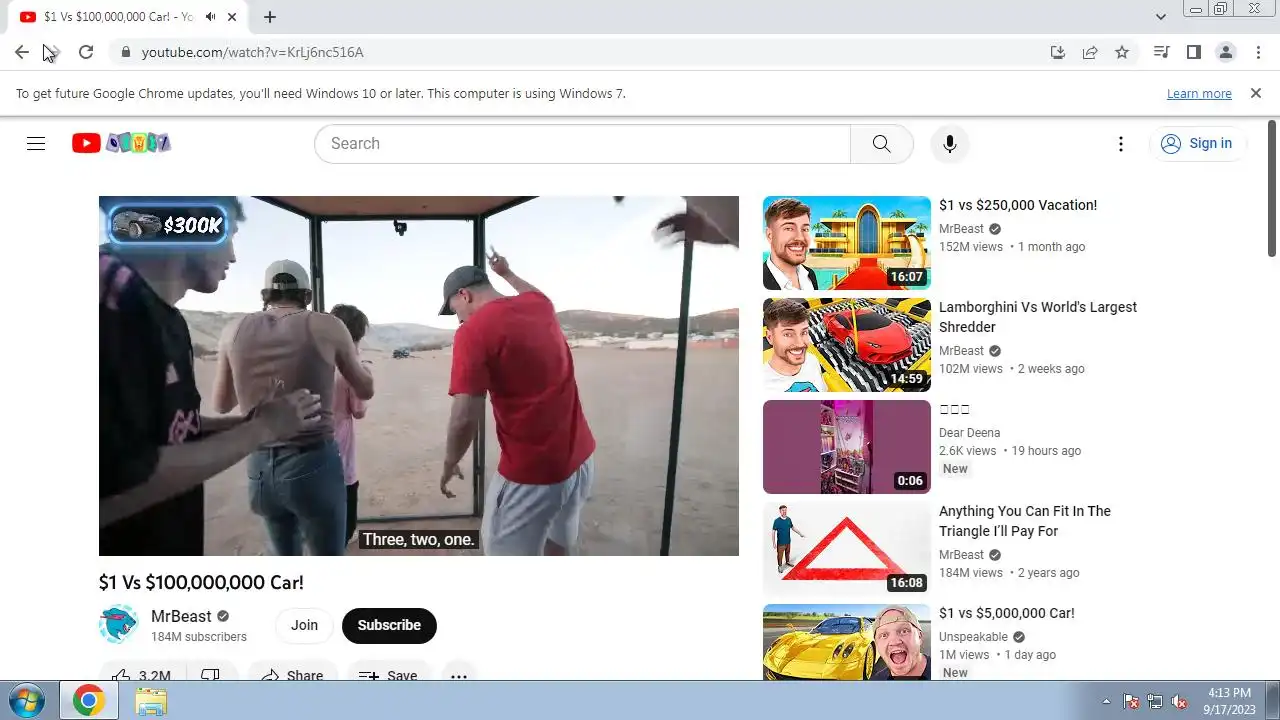Click the Unspeakable channel name

coord(973,637)
